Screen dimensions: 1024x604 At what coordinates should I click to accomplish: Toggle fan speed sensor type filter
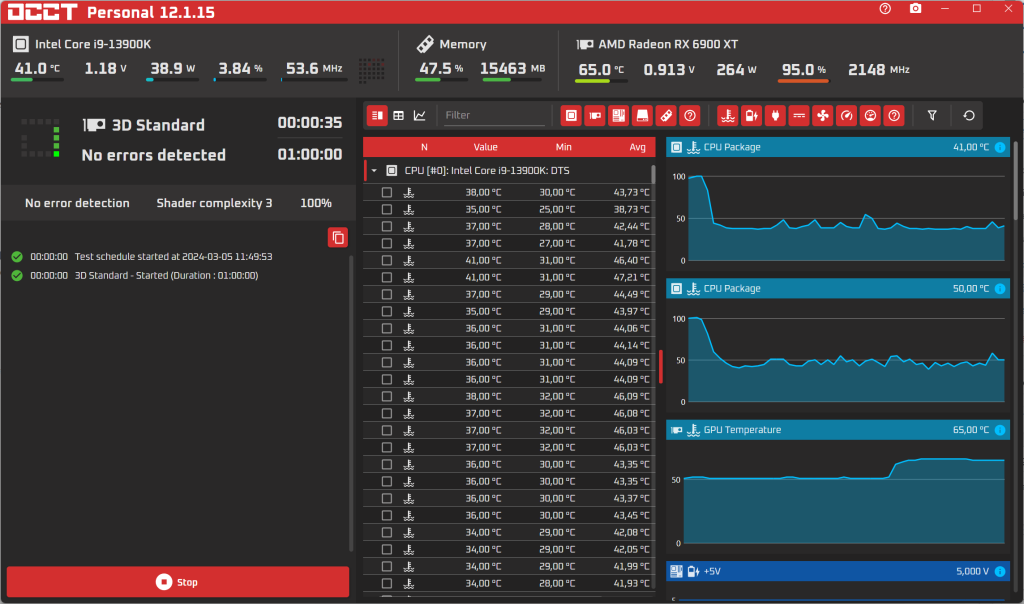(823, 116)
